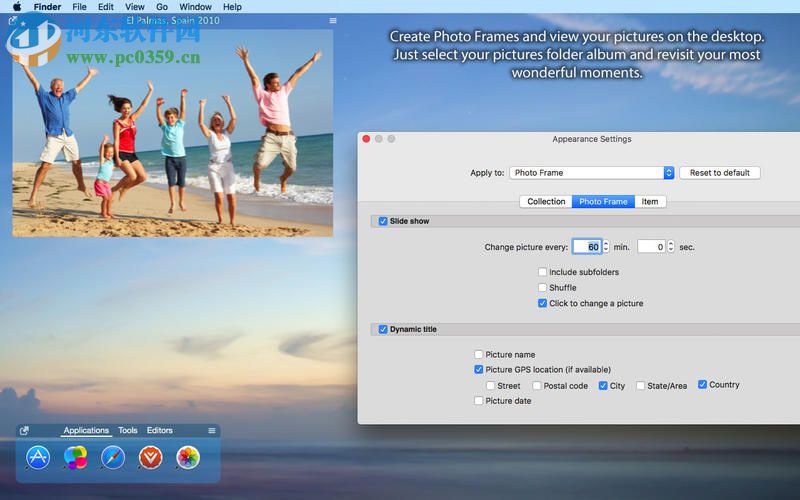Click the launcher panel's detach arrow icon
Image resolution: width=800 pixels, height=500 pixels.
(x=24, y=431)
